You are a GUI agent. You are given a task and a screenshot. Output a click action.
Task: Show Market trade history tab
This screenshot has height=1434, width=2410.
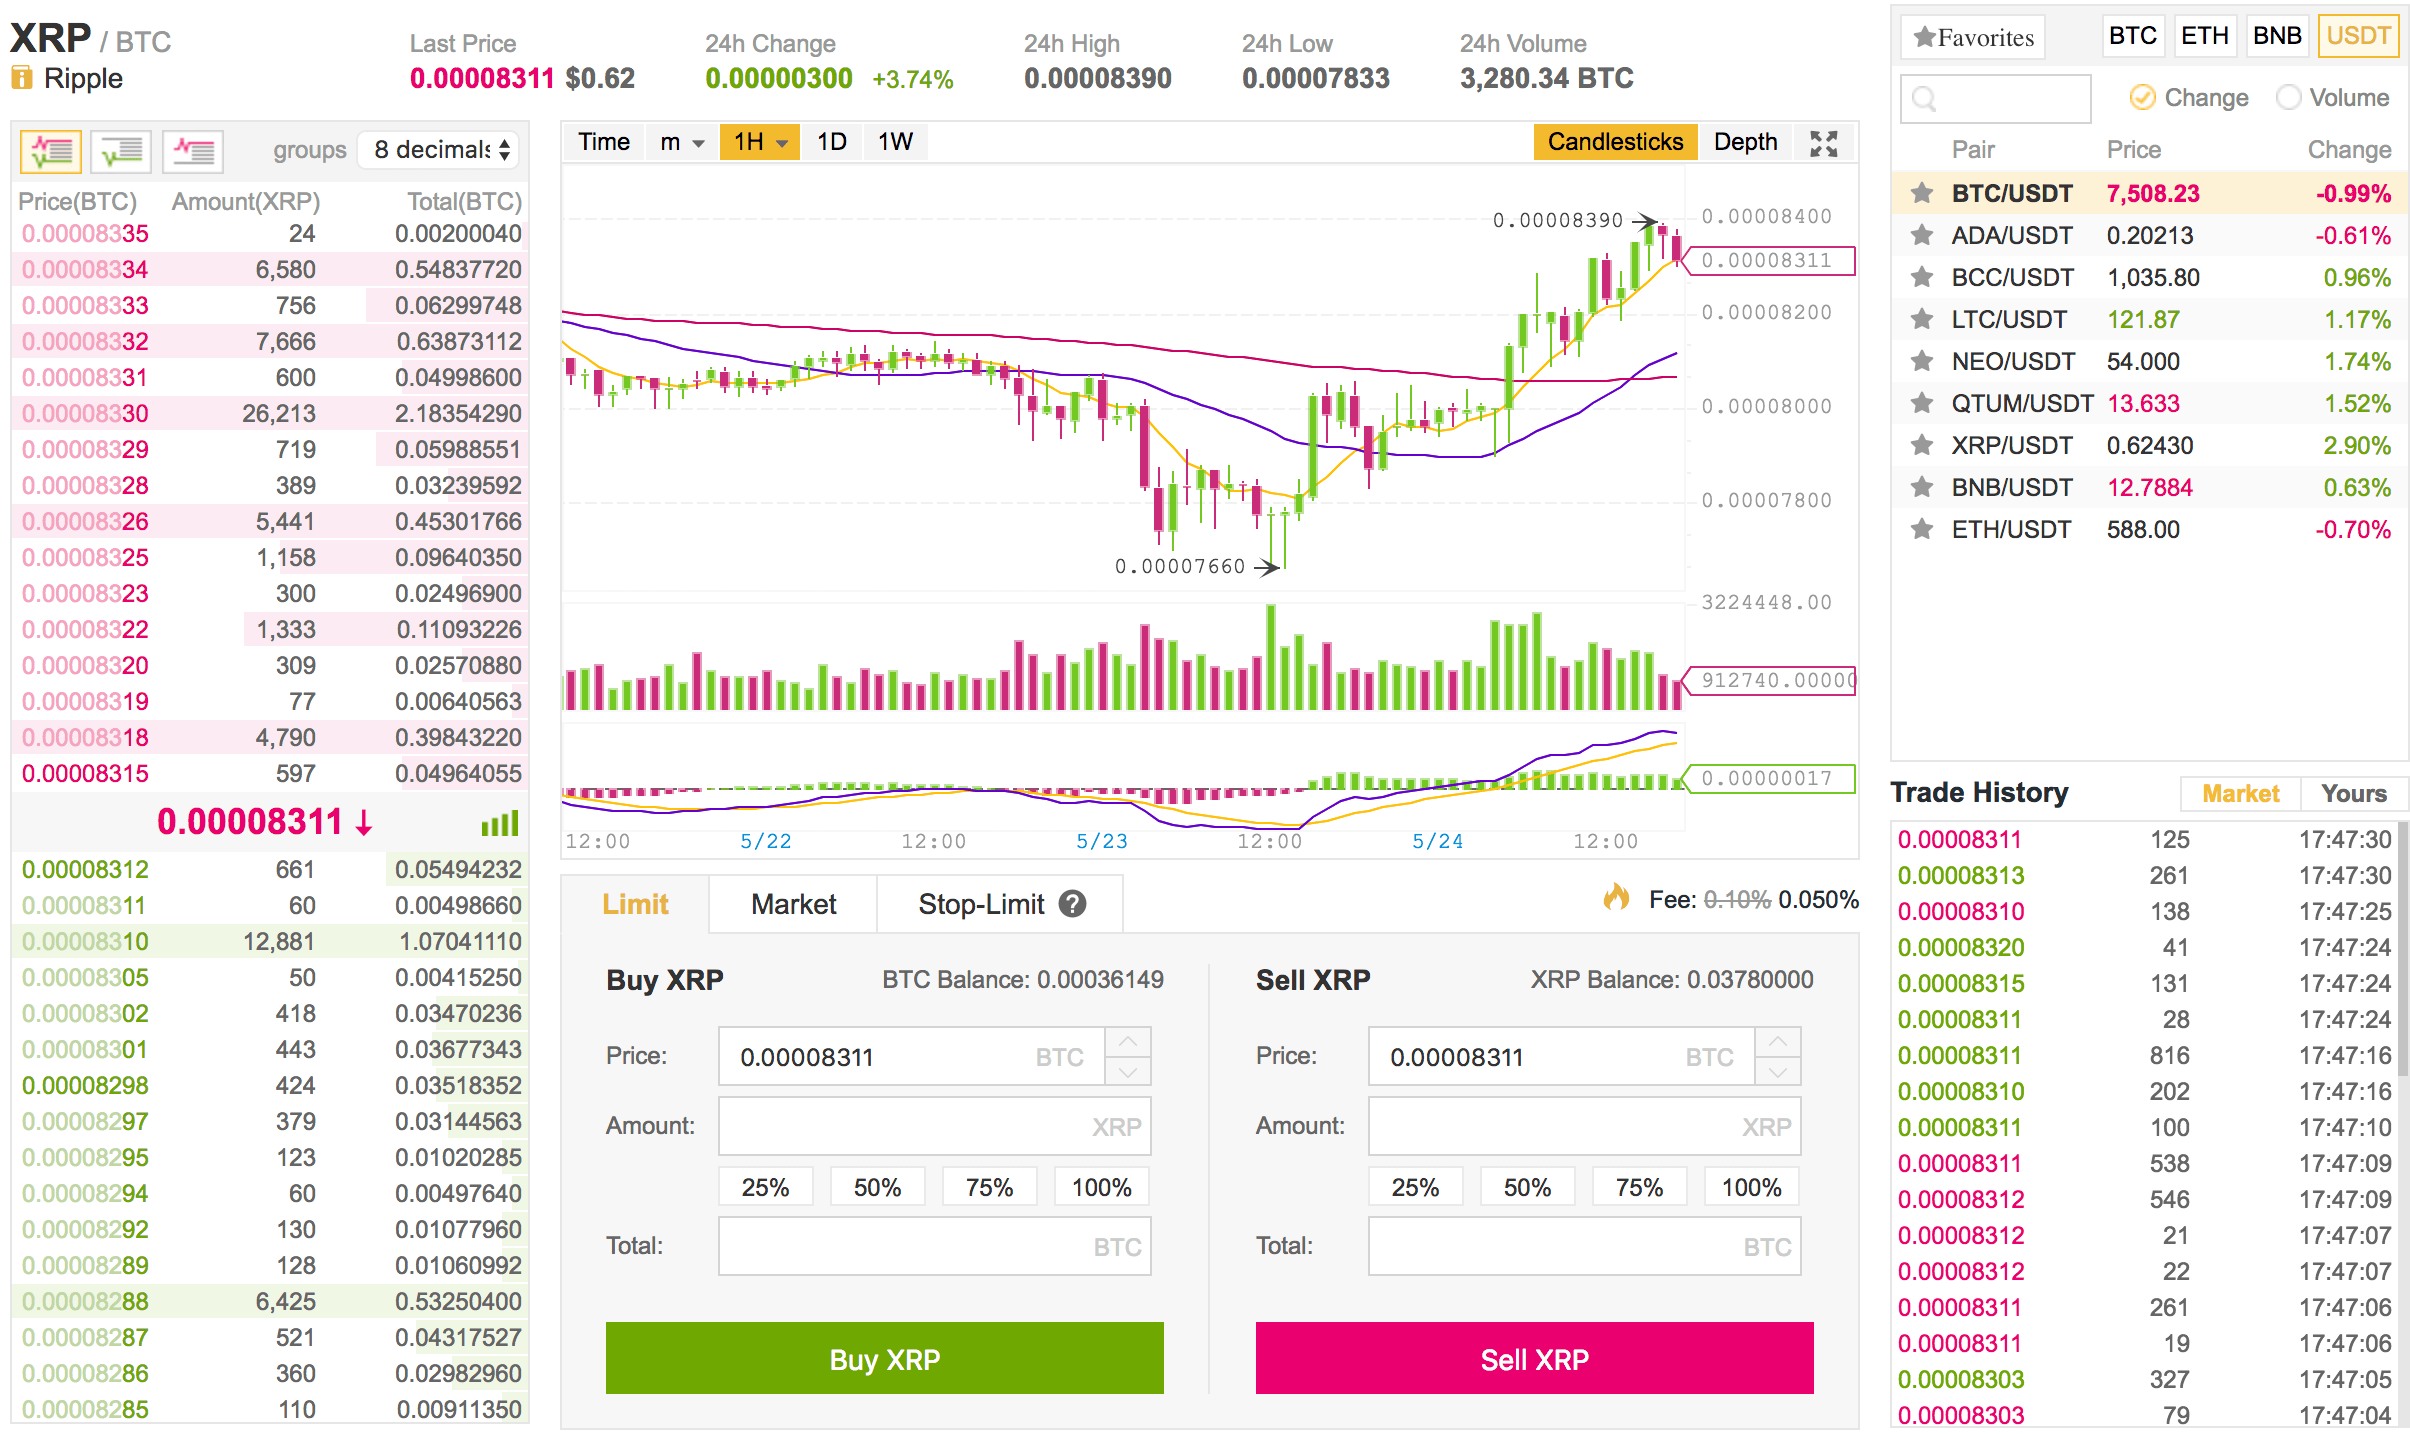[x=2241, y=794]
